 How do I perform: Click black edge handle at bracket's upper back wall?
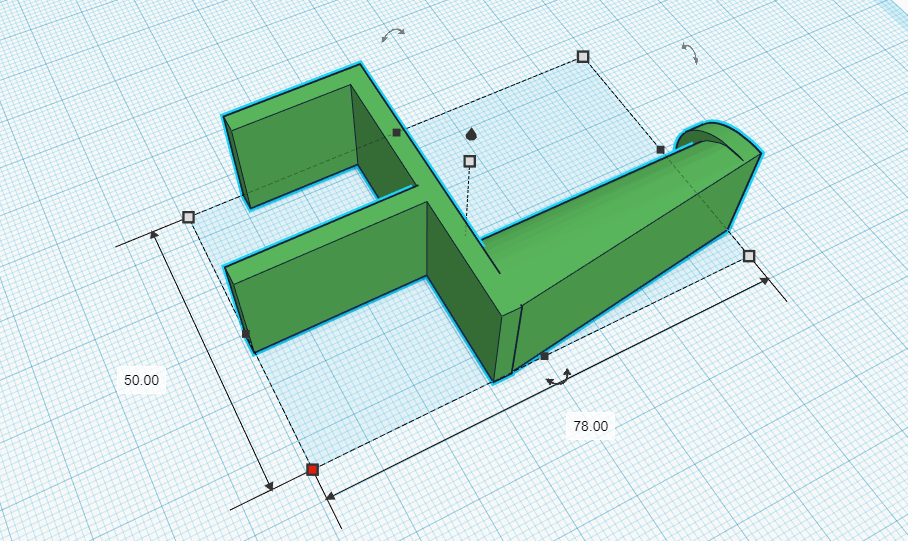pyautogui.click(x=397, y=133)
